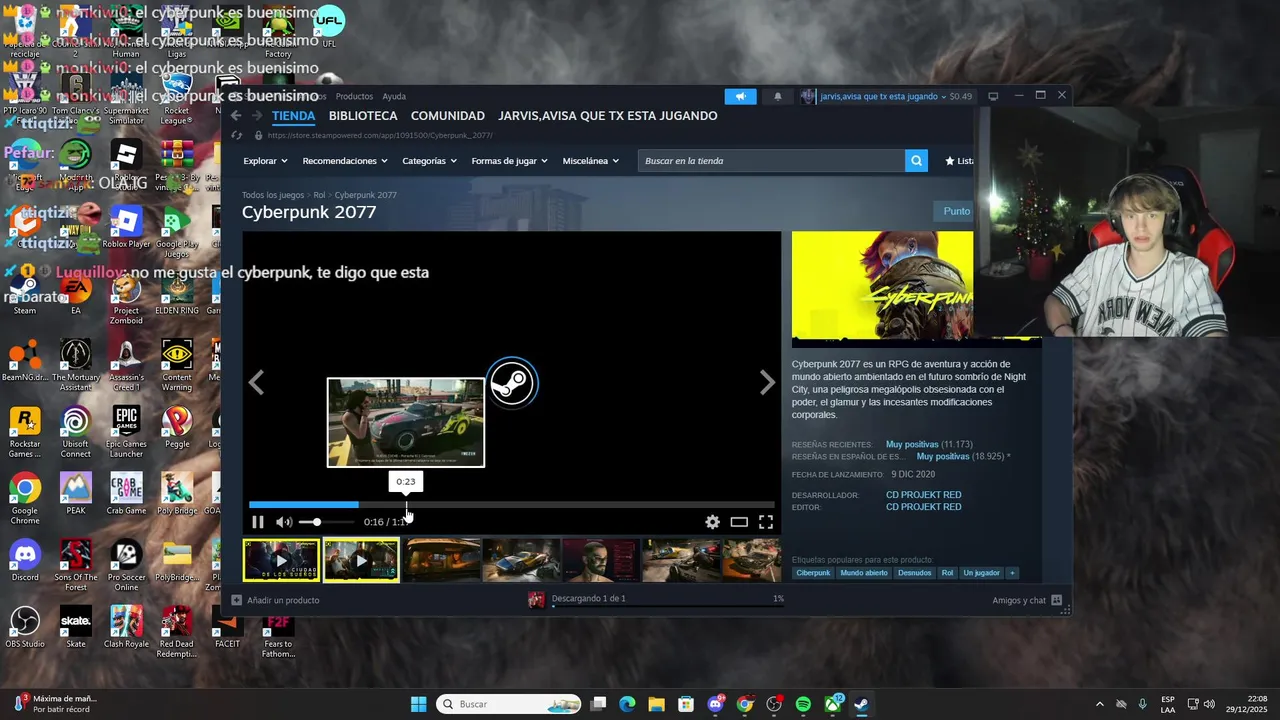Select Un jugador tag
The image size is (1280, 720).
(x=981, y=573)
